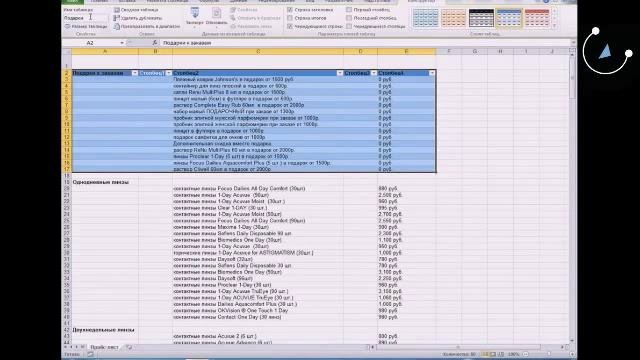Open the filter dropdown for Столбец3
The height and width of the screenshot is (360, 640).
click(x=373, y=73)
